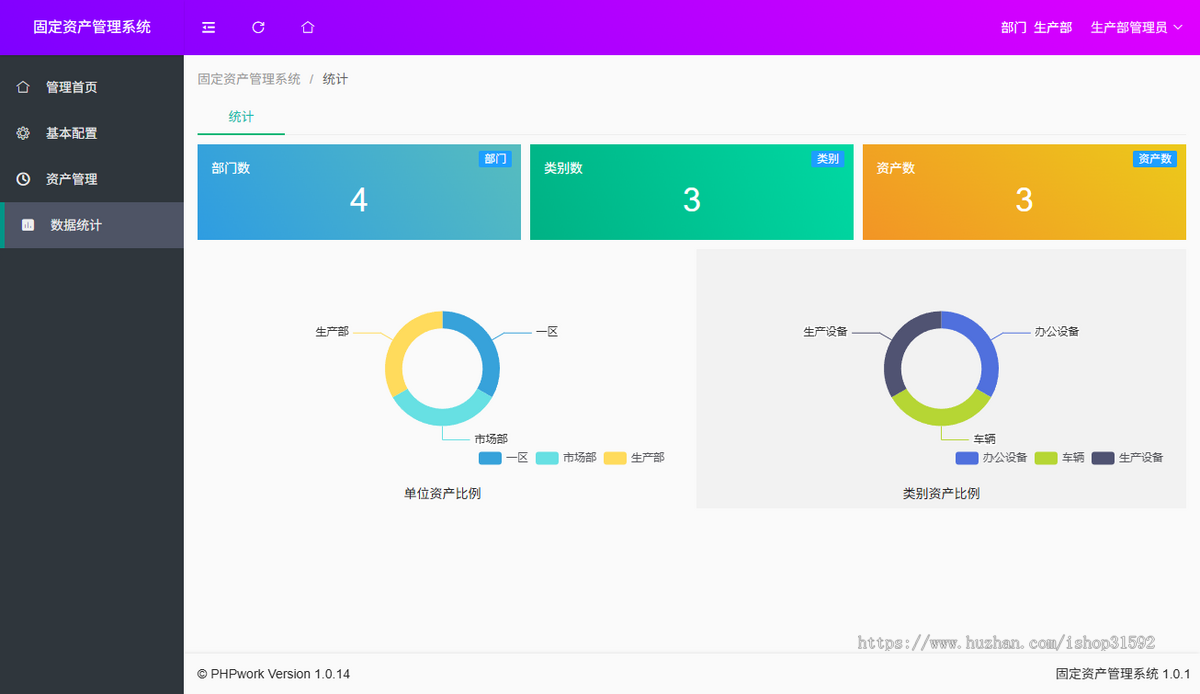Image resolution: width=1200 pixels, height=694 pixels.
Task: Click the 部门 badge on the blue card
Action: pos(495,158)
